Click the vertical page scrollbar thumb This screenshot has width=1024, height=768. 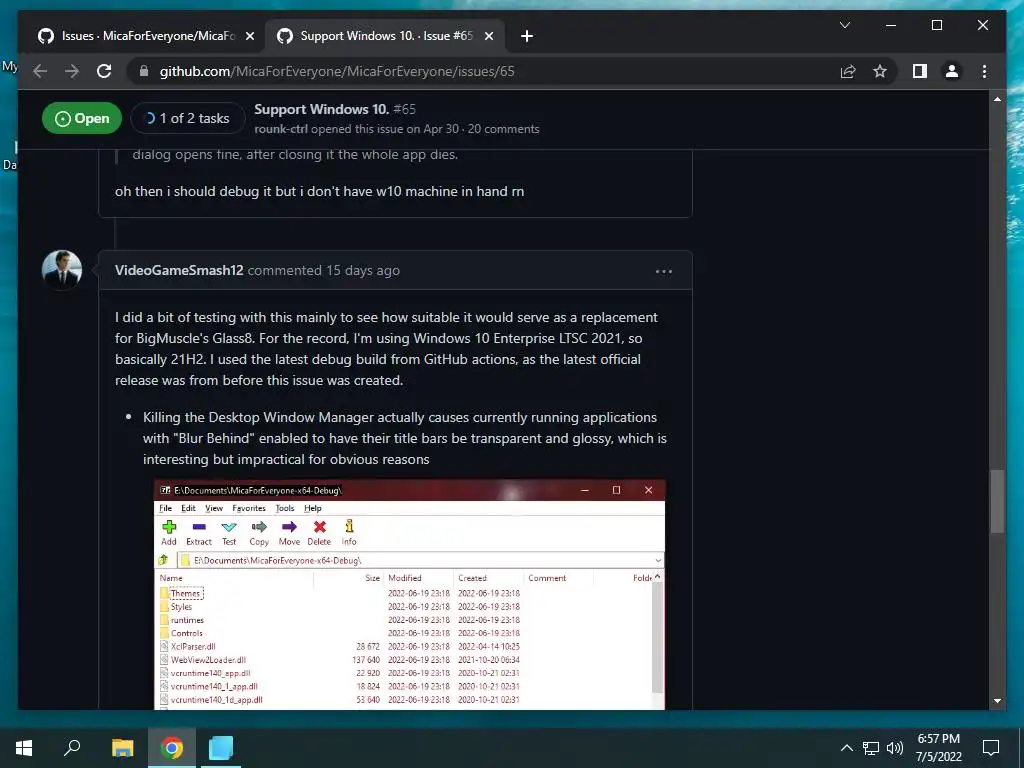(x=997, y=502)
